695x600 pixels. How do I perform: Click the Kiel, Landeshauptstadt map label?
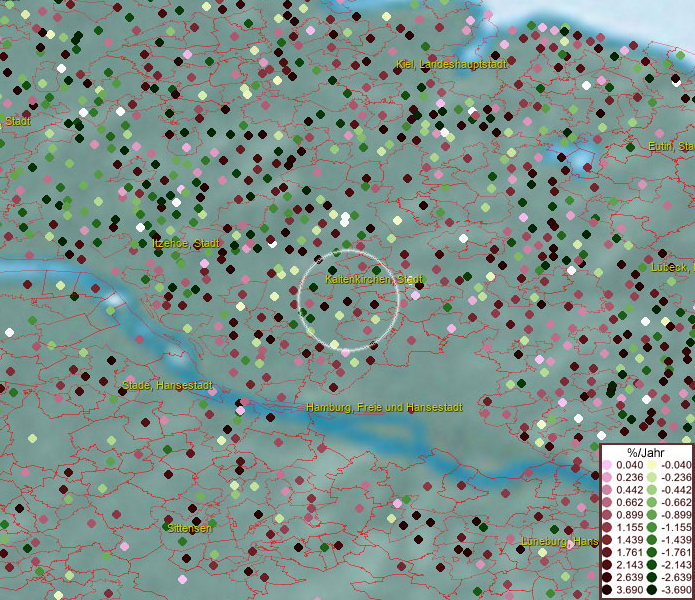451,64
